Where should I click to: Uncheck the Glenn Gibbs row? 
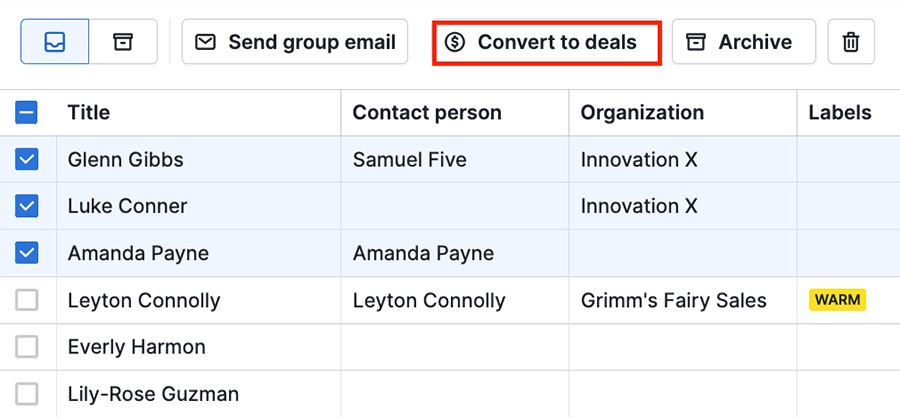[x=27, y=160]
